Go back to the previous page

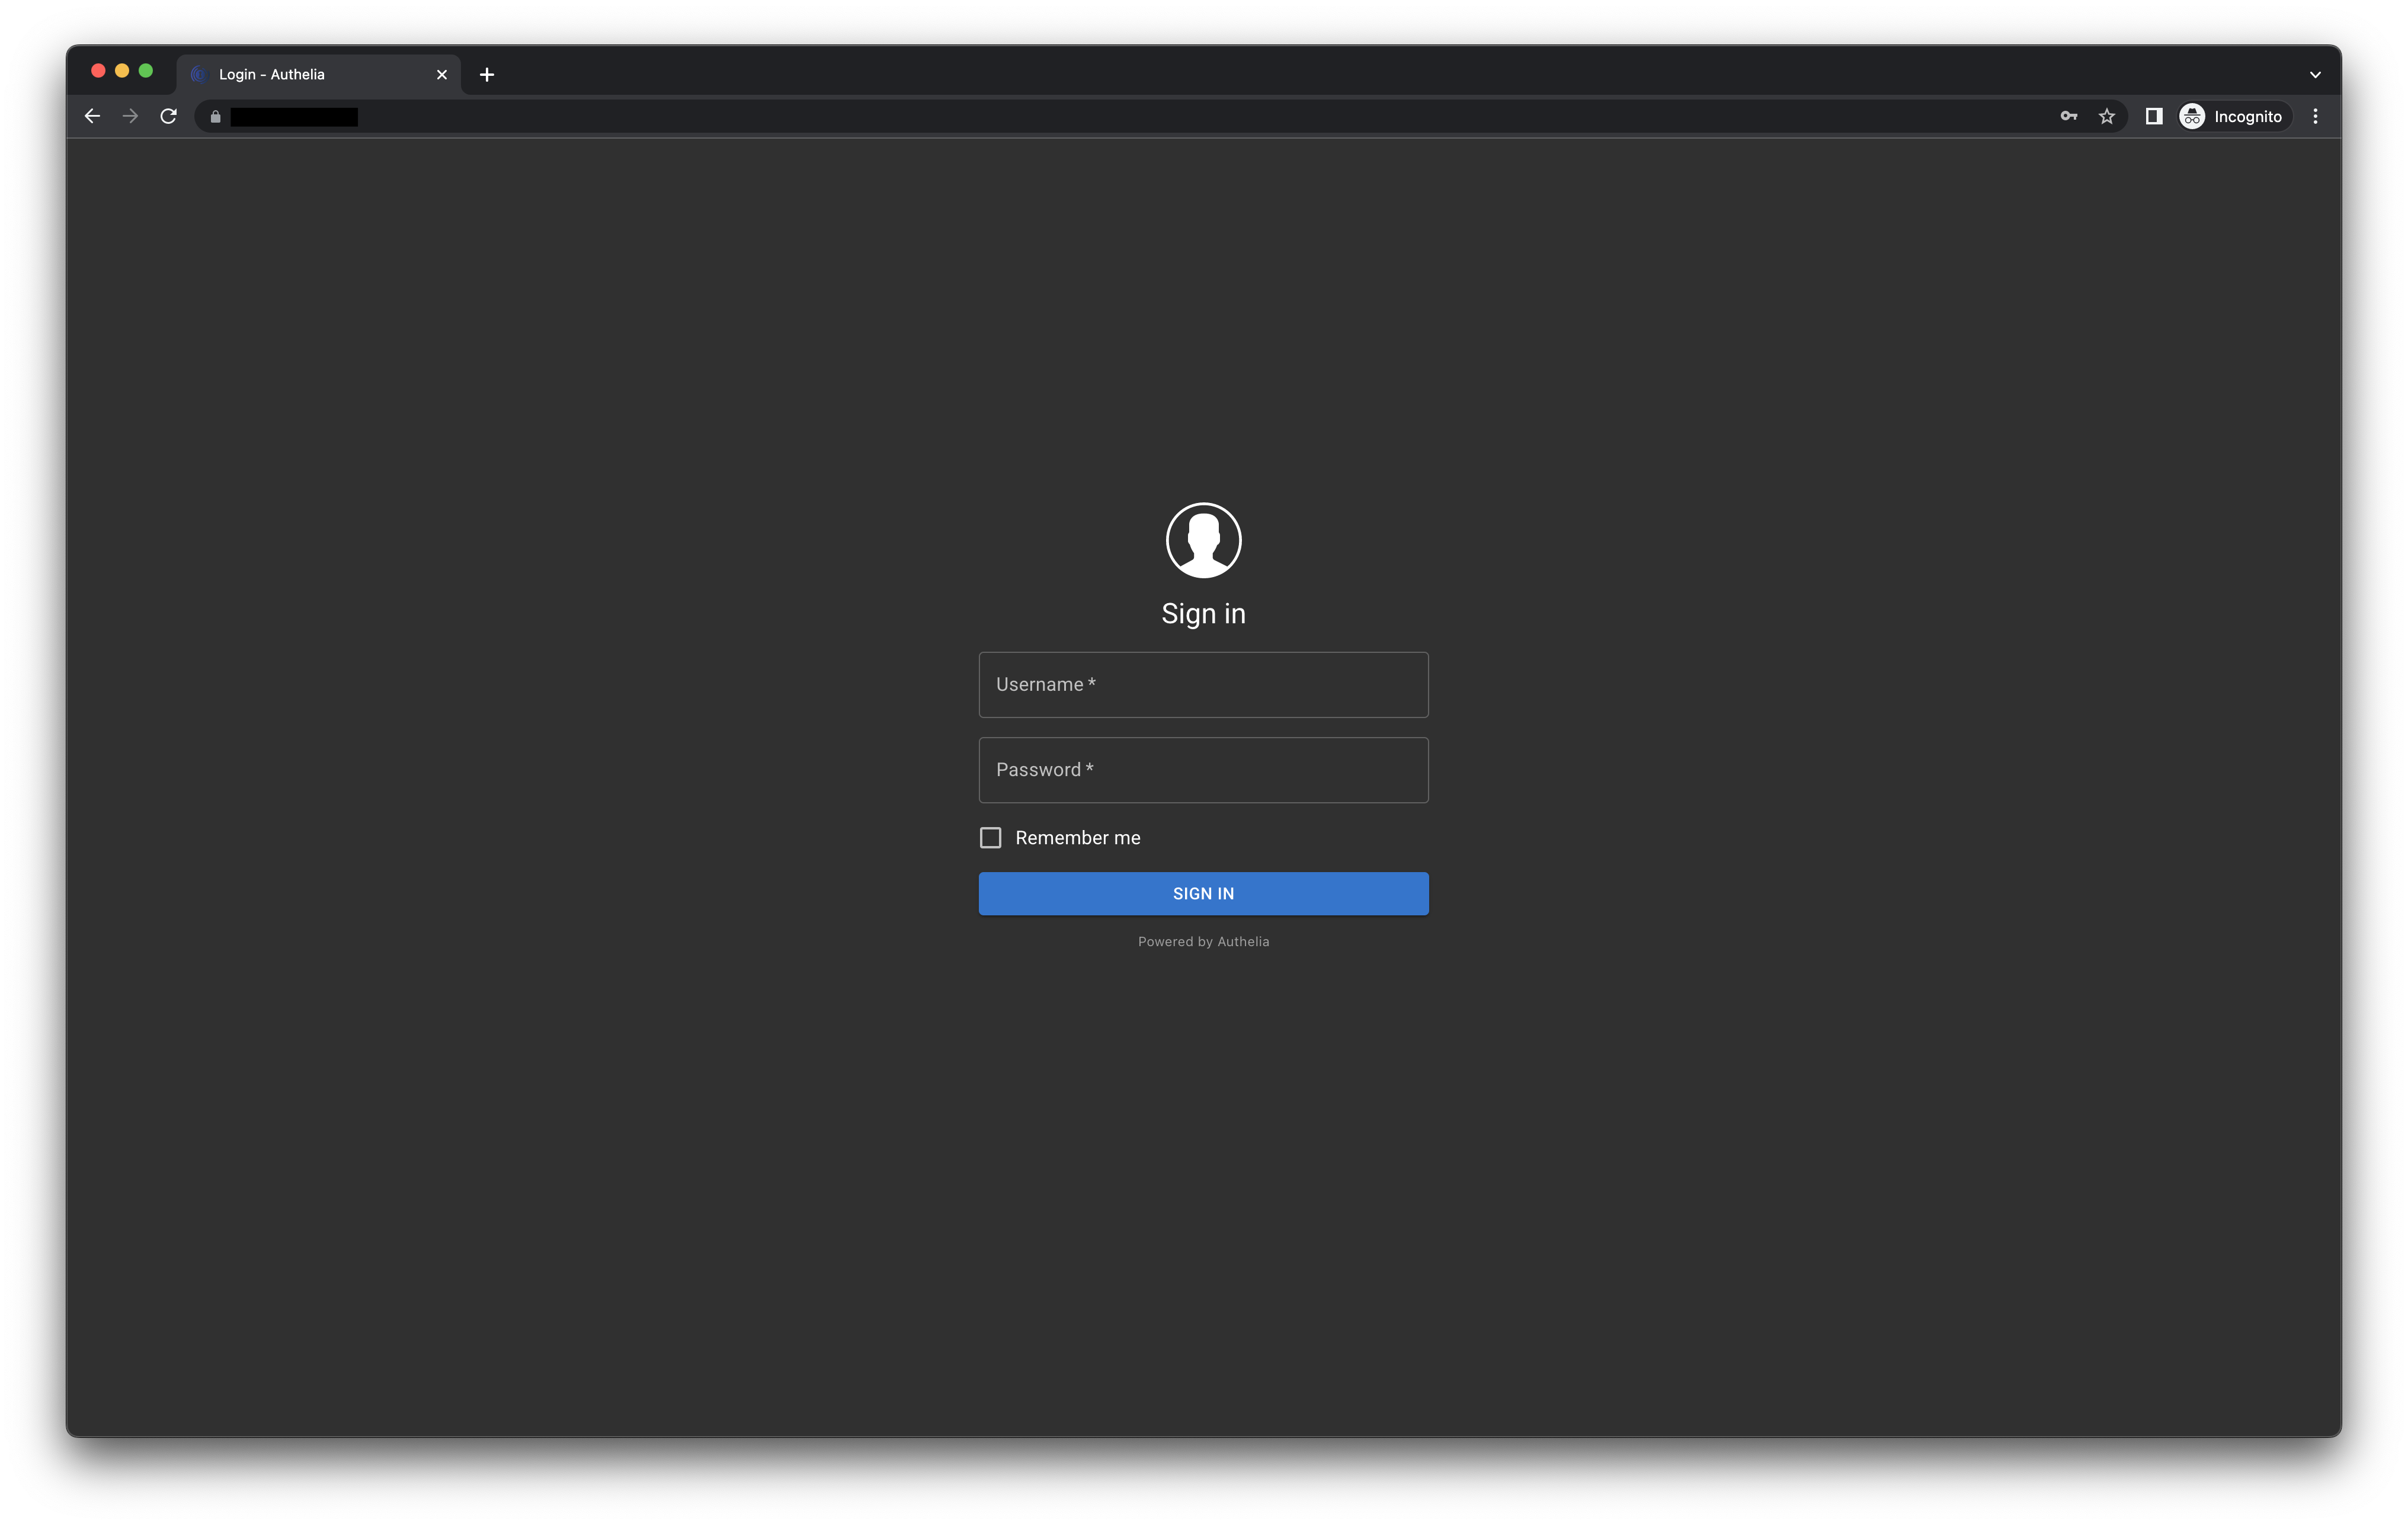coord(92,116)
